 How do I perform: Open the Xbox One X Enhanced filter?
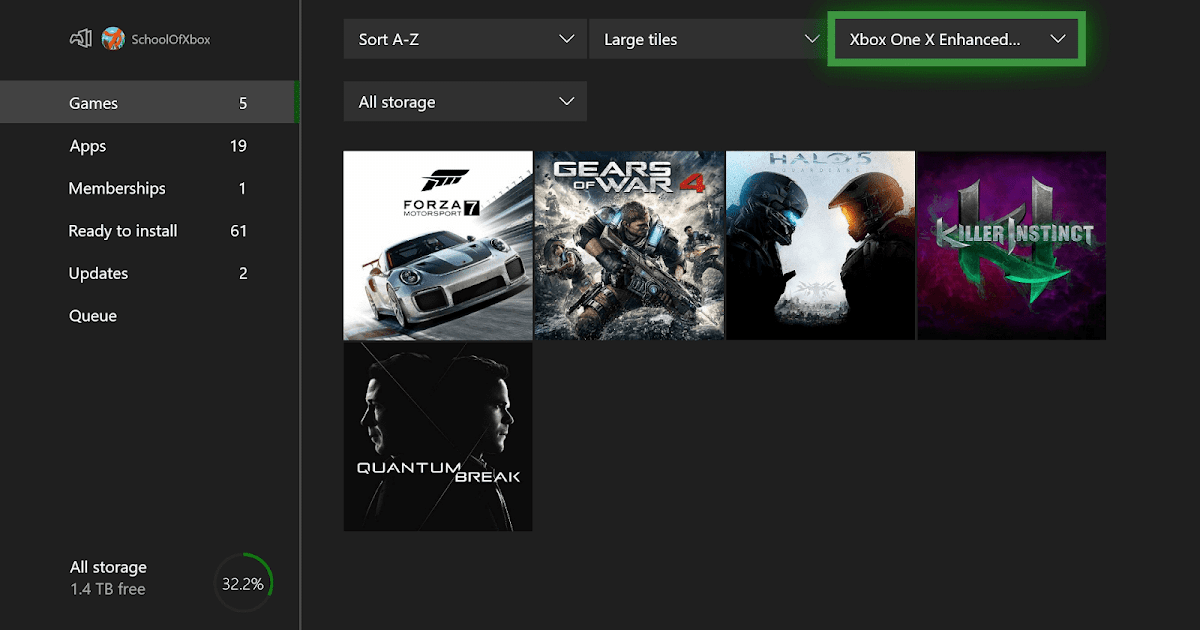click(955, 39)
